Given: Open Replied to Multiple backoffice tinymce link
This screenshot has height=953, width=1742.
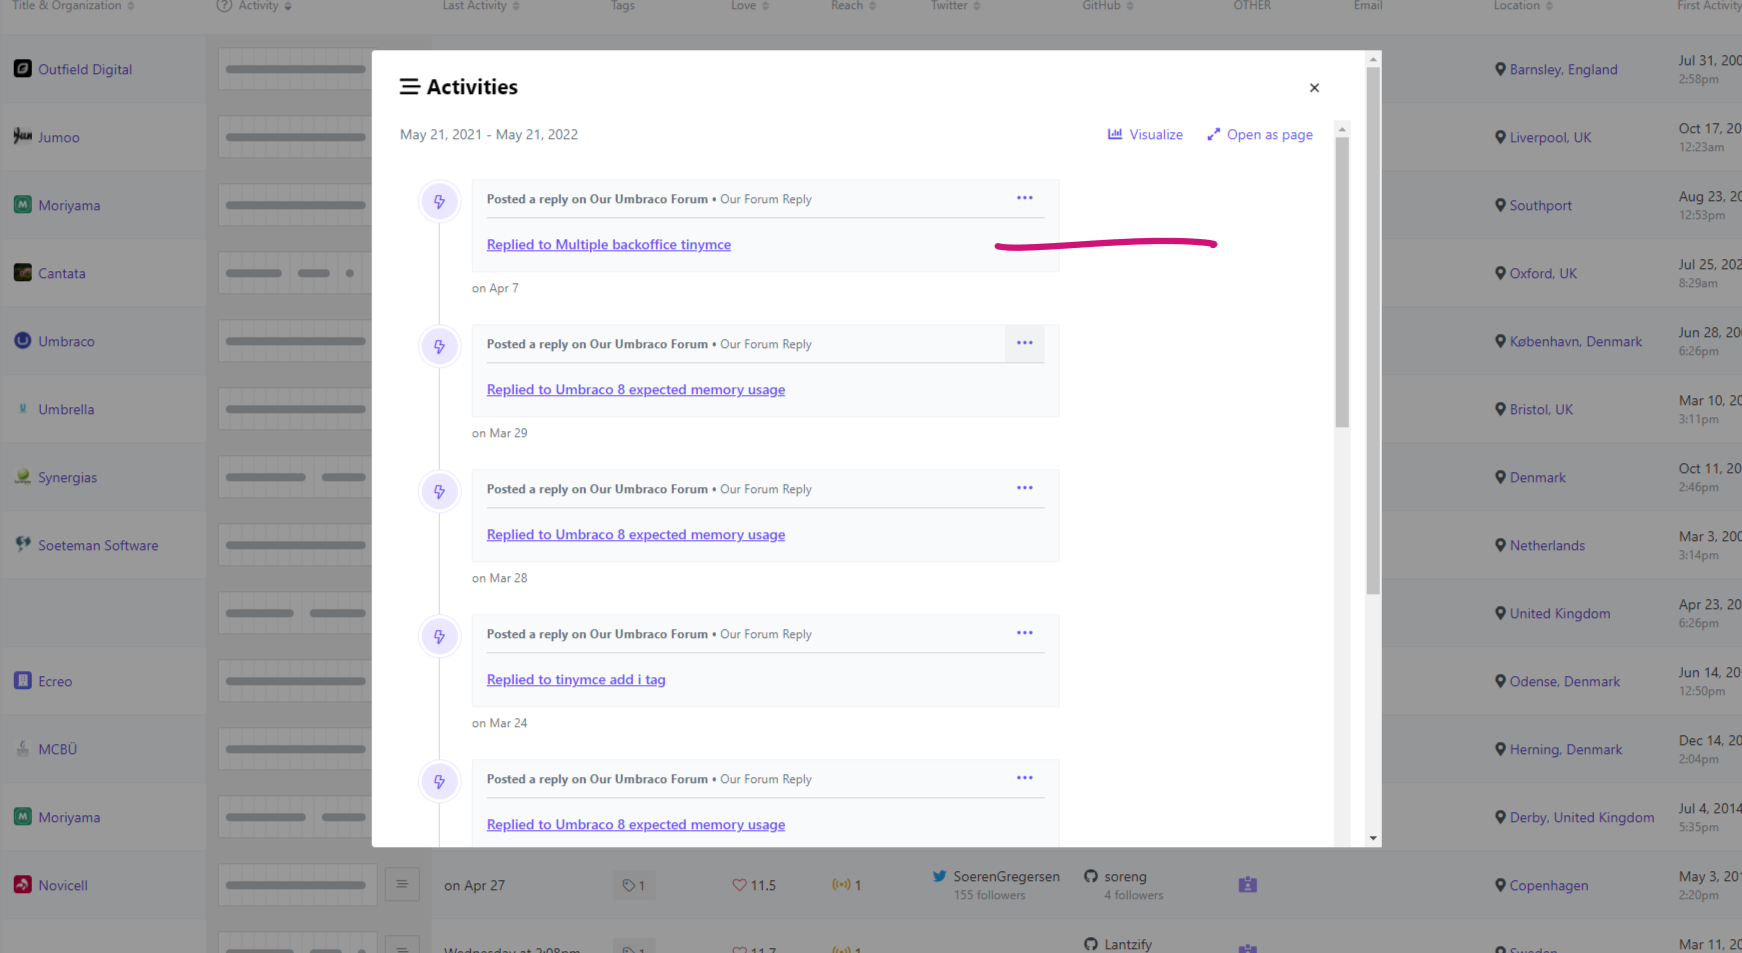Looking at the screenshot, I should coord(609,244).
